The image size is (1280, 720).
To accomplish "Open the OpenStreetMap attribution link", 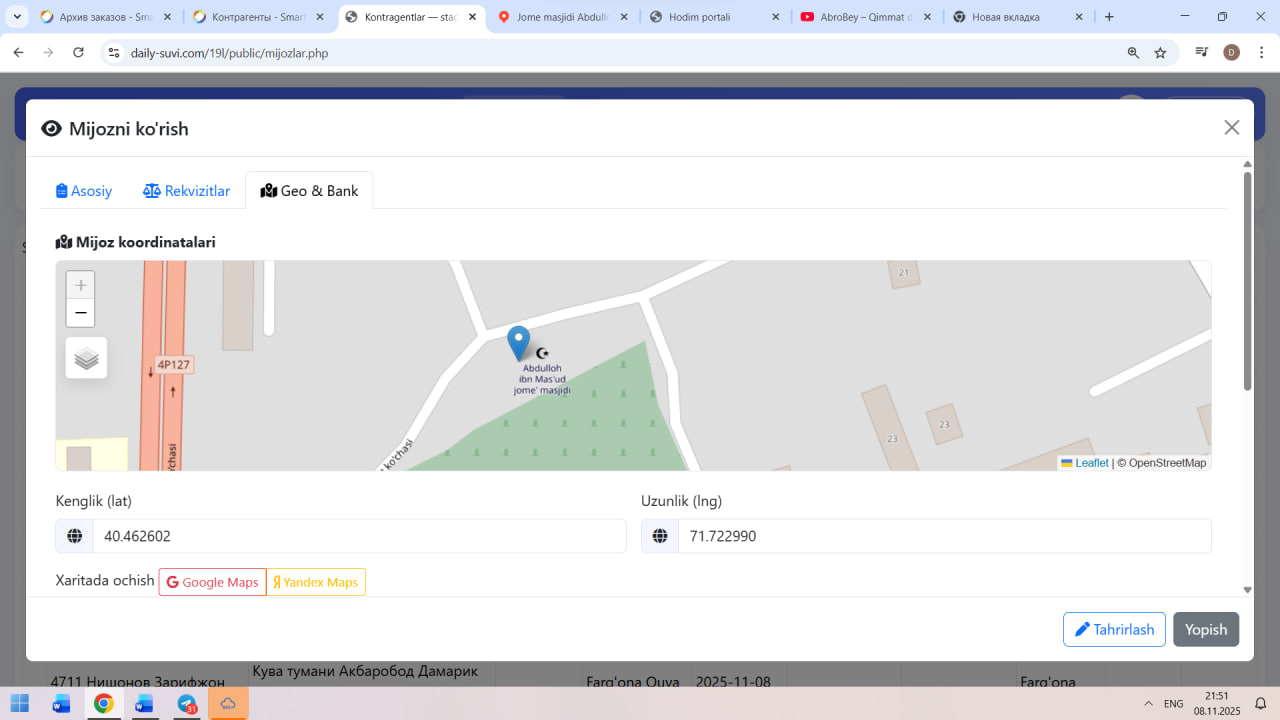I will (1168, 463).
